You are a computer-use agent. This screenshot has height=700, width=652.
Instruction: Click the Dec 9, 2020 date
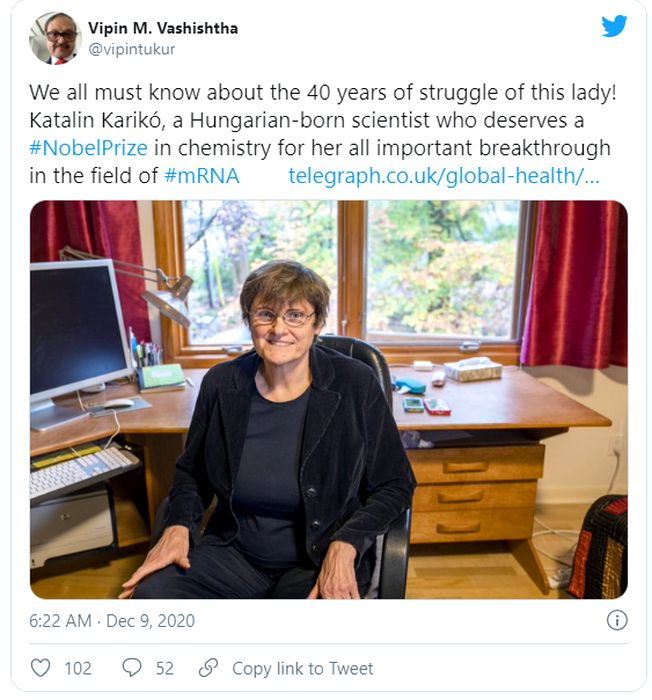click(150, 621)
